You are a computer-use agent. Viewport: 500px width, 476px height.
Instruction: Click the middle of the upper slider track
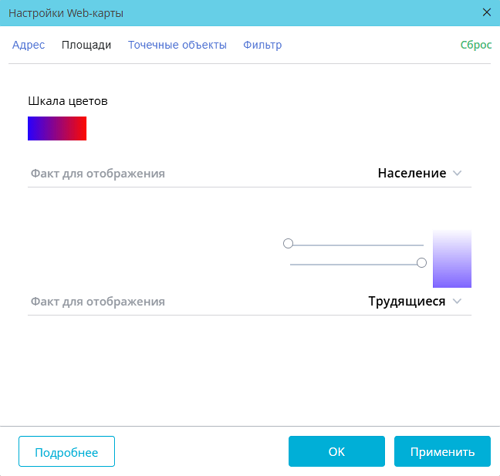(x=357, y=245)
